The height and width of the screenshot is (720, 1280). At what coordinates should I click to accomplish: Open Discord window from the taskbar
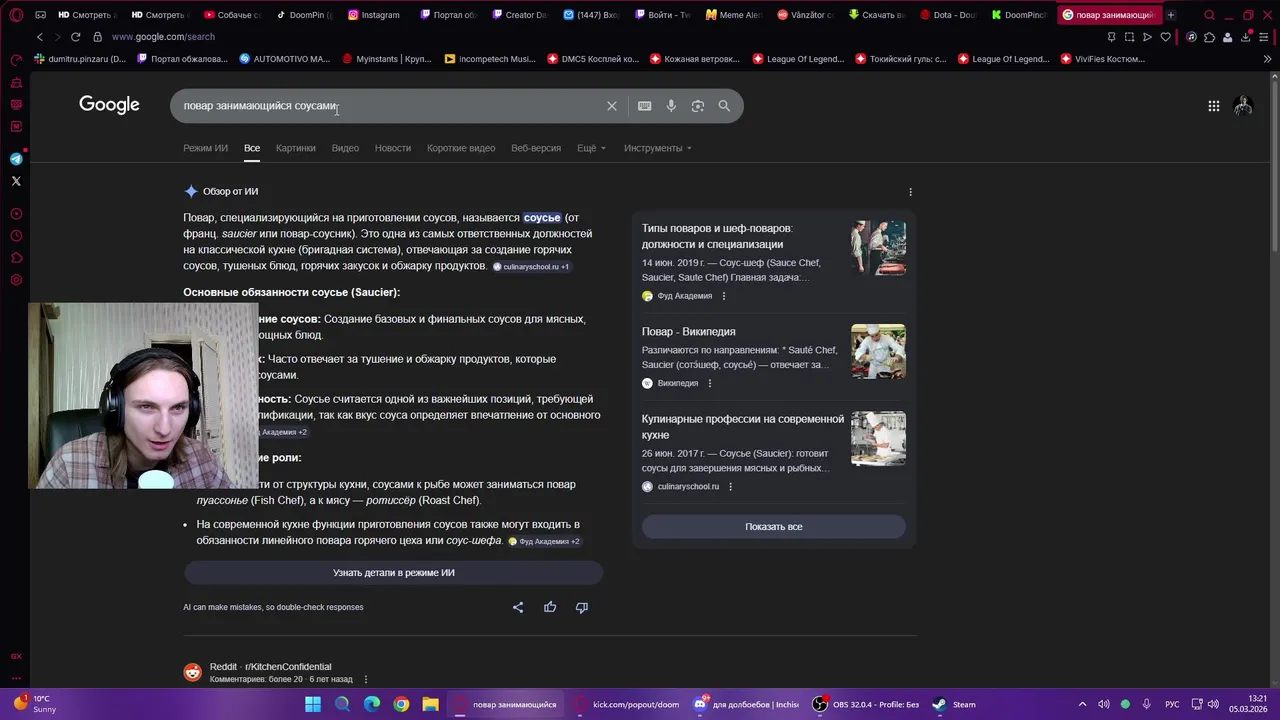pos(748,705)
